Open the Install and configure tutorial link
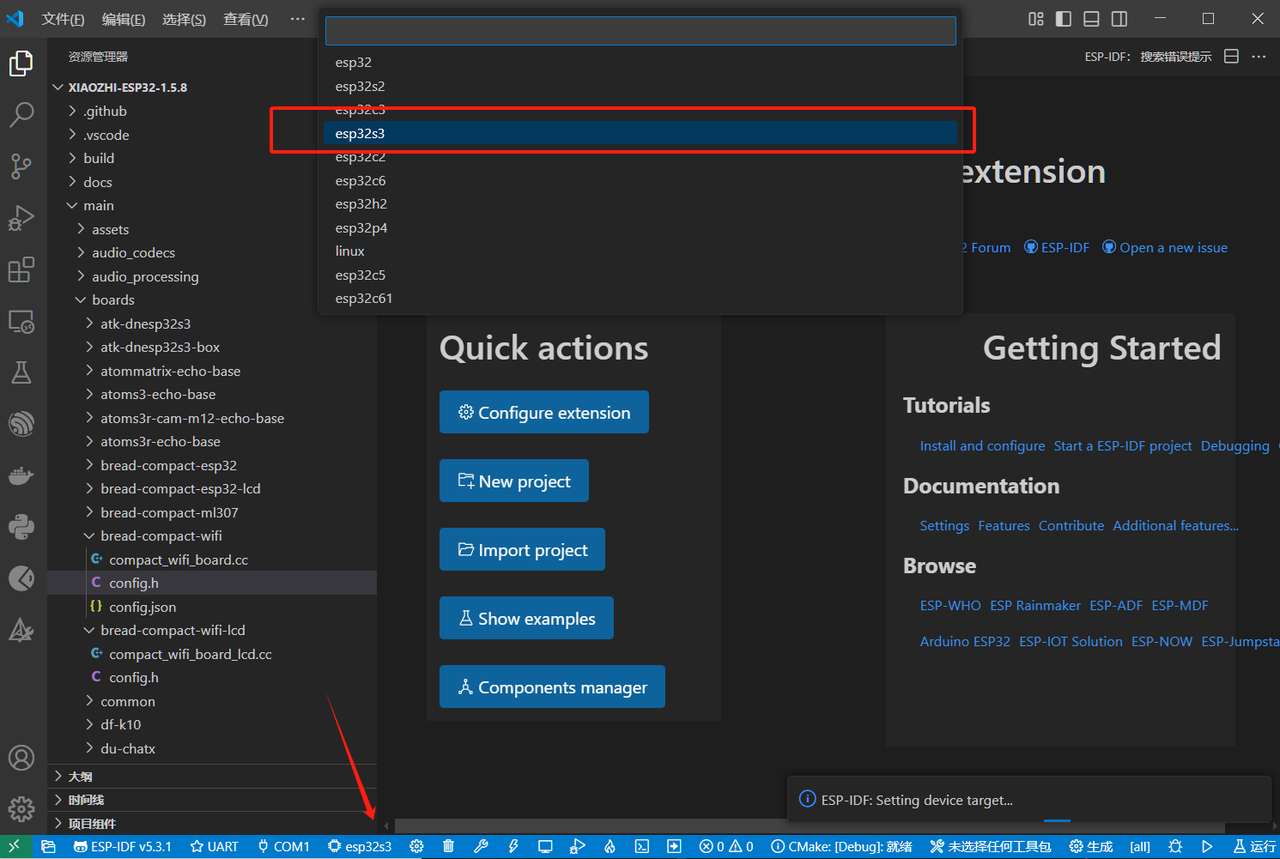 click(982, 446)
